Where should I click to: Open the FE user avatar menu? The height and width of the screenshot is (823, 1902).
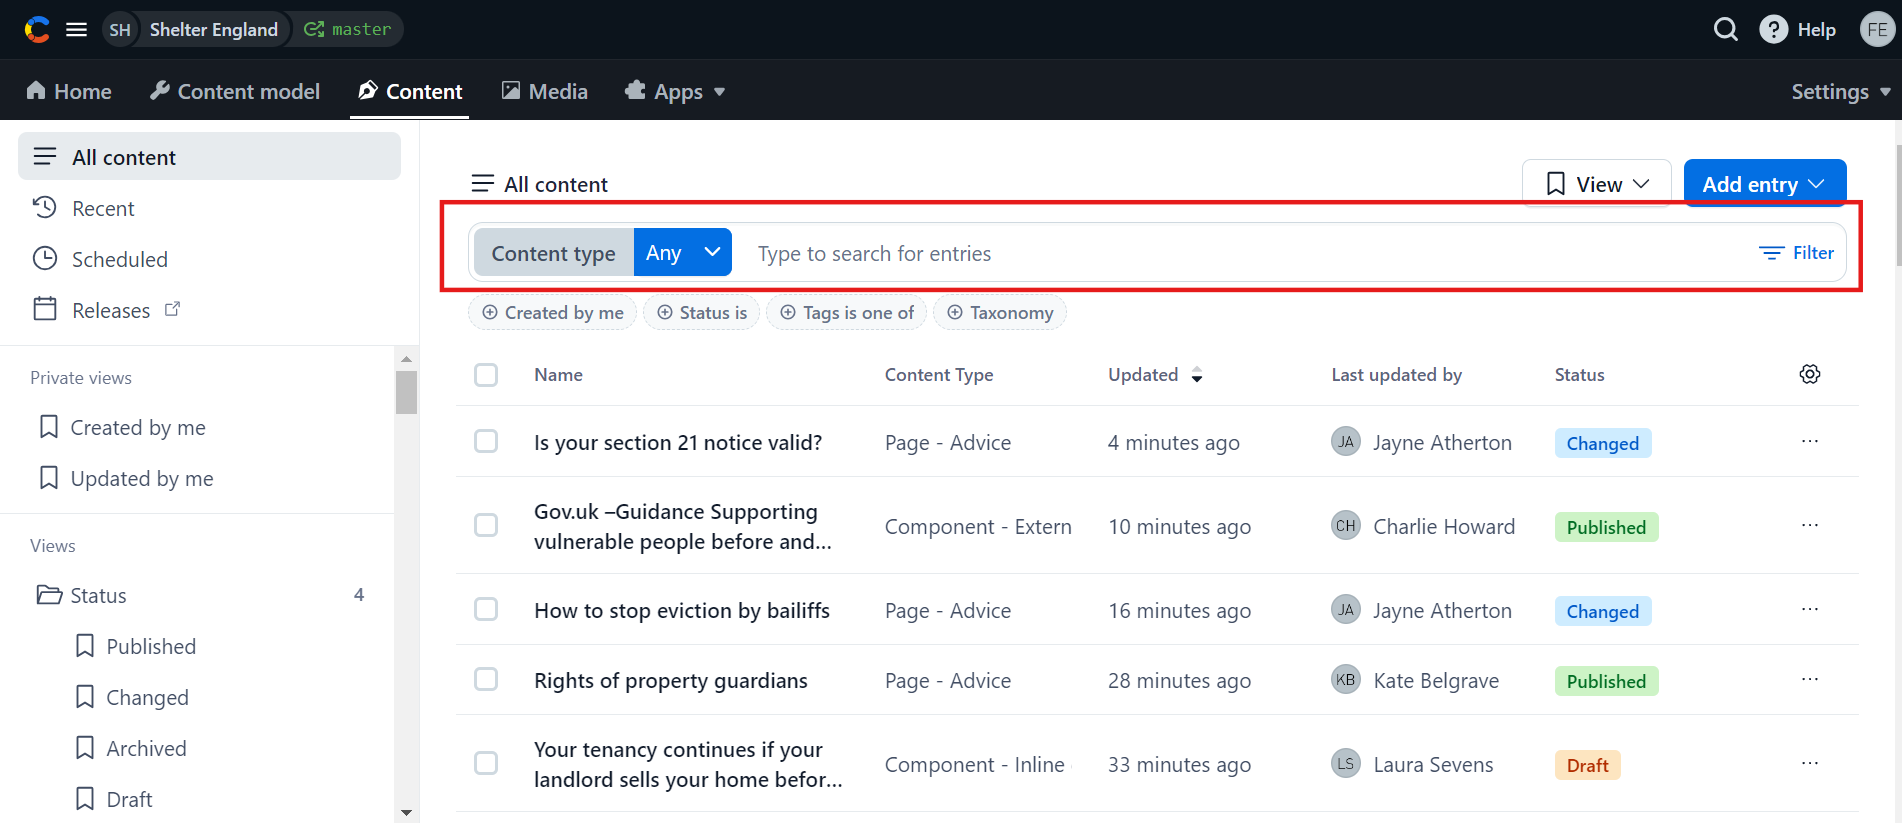1877,30
